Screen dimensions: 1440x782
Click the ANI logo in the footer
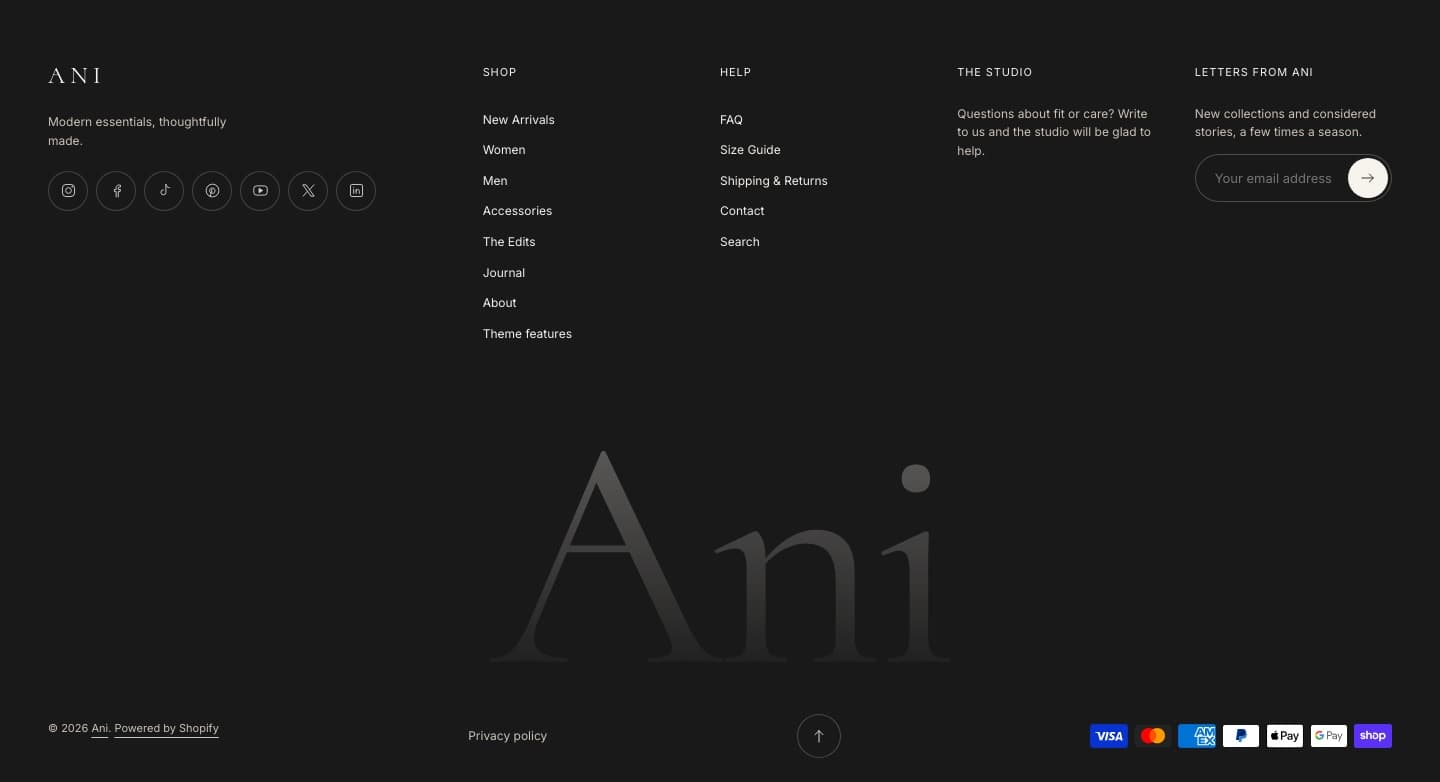75,76
